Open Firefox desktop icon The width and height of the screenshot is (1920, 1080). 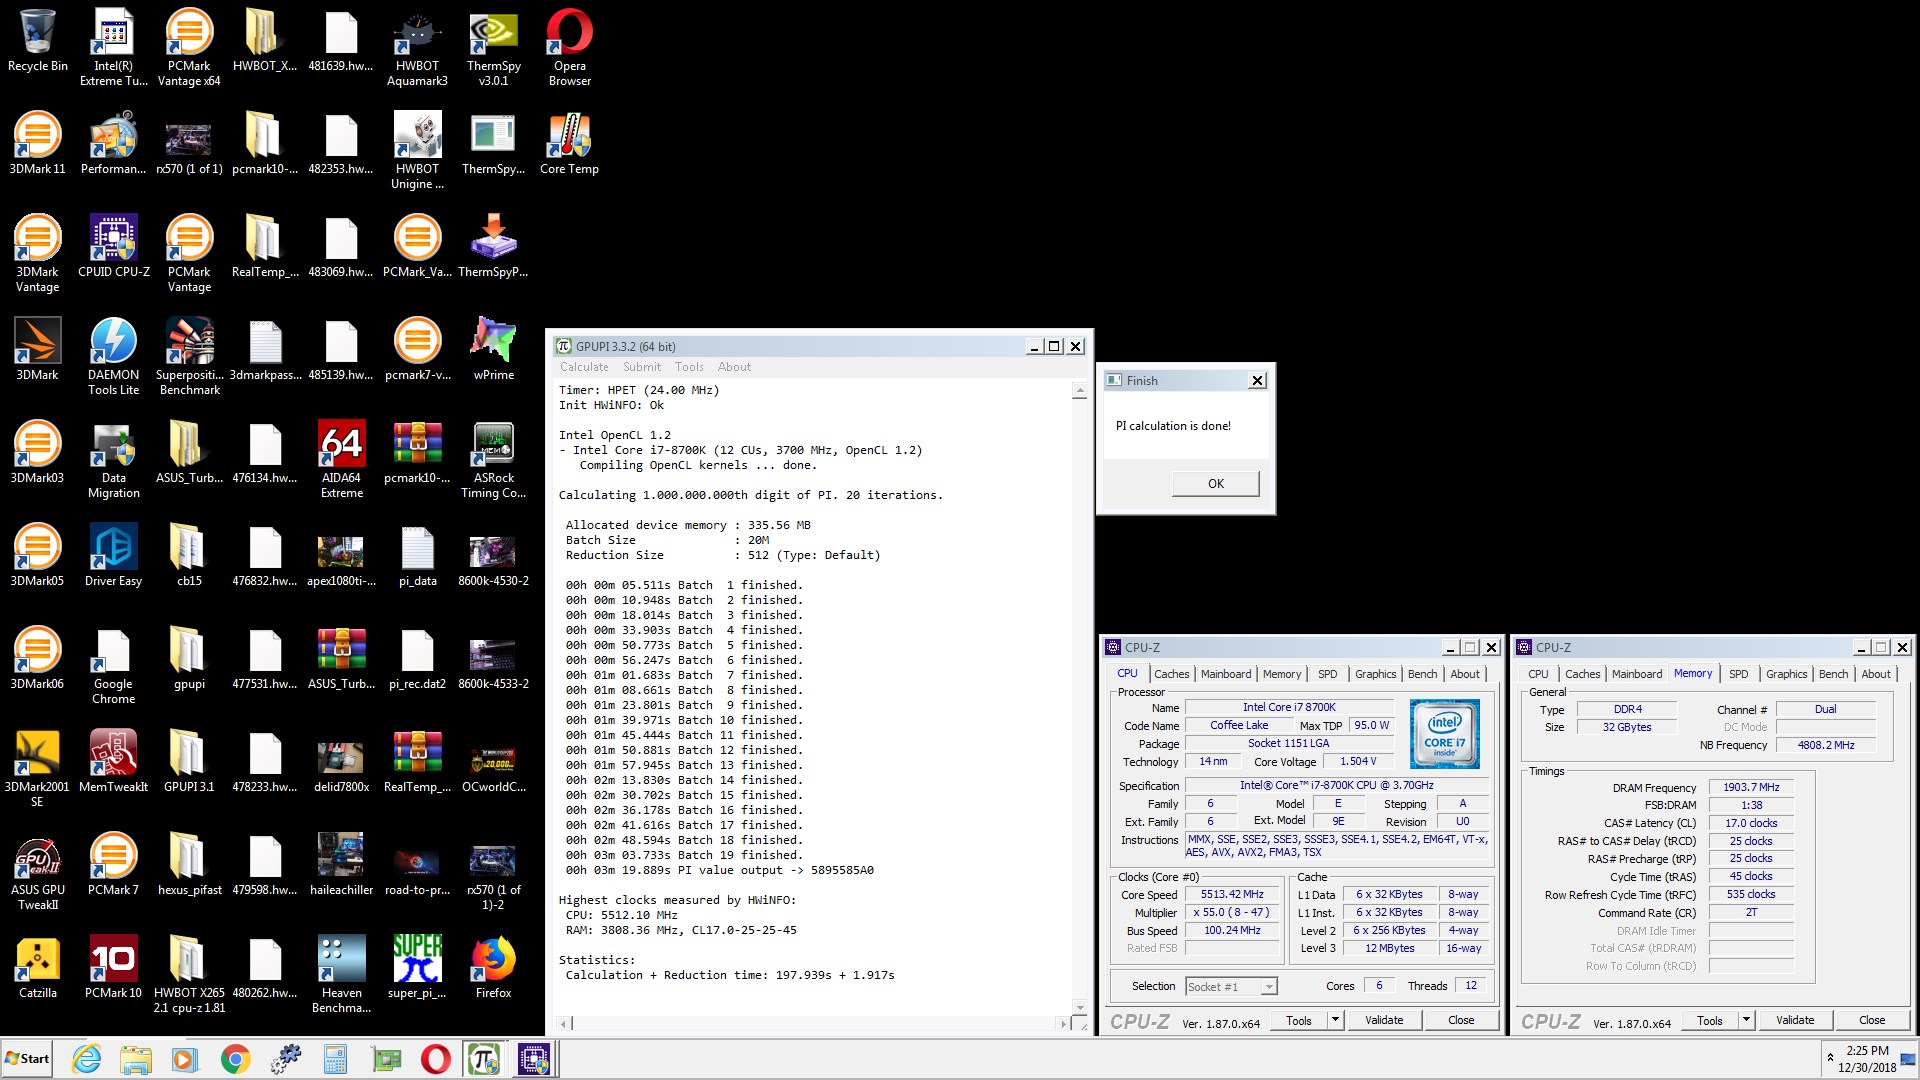(x=493, y=967)
